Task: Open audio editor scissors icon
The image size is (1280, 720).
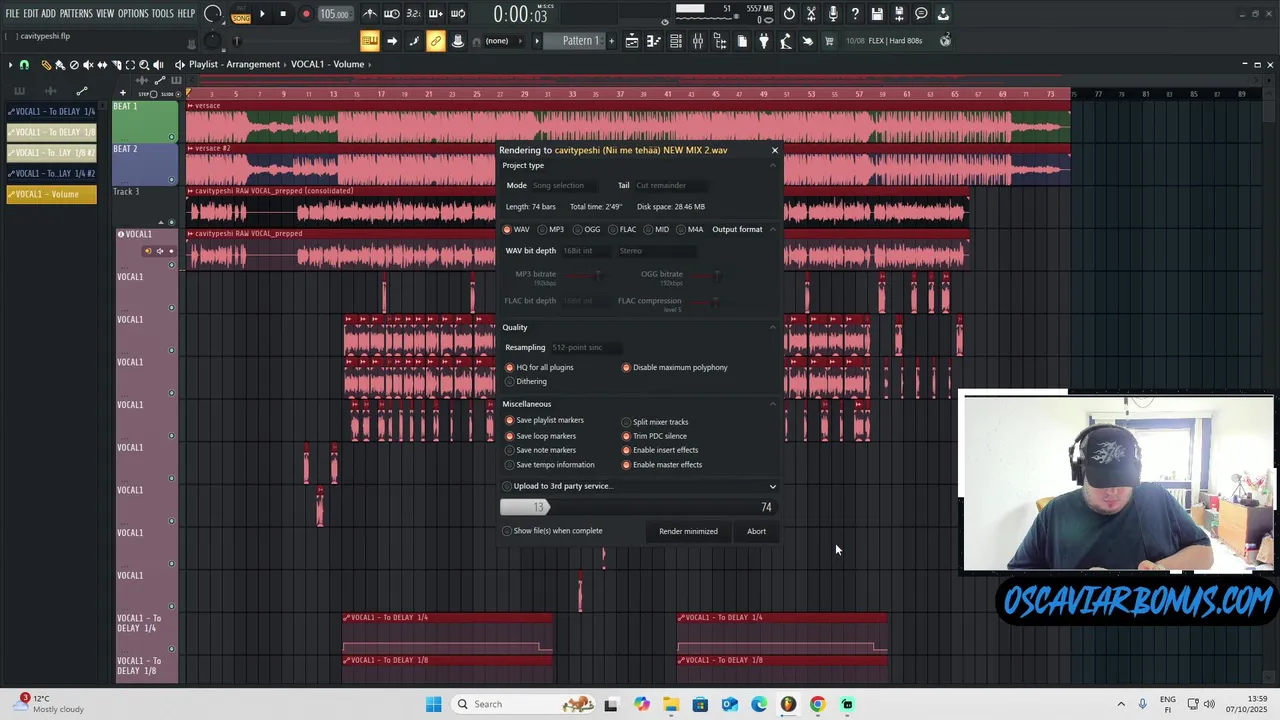Action: [x=811, y=14]
